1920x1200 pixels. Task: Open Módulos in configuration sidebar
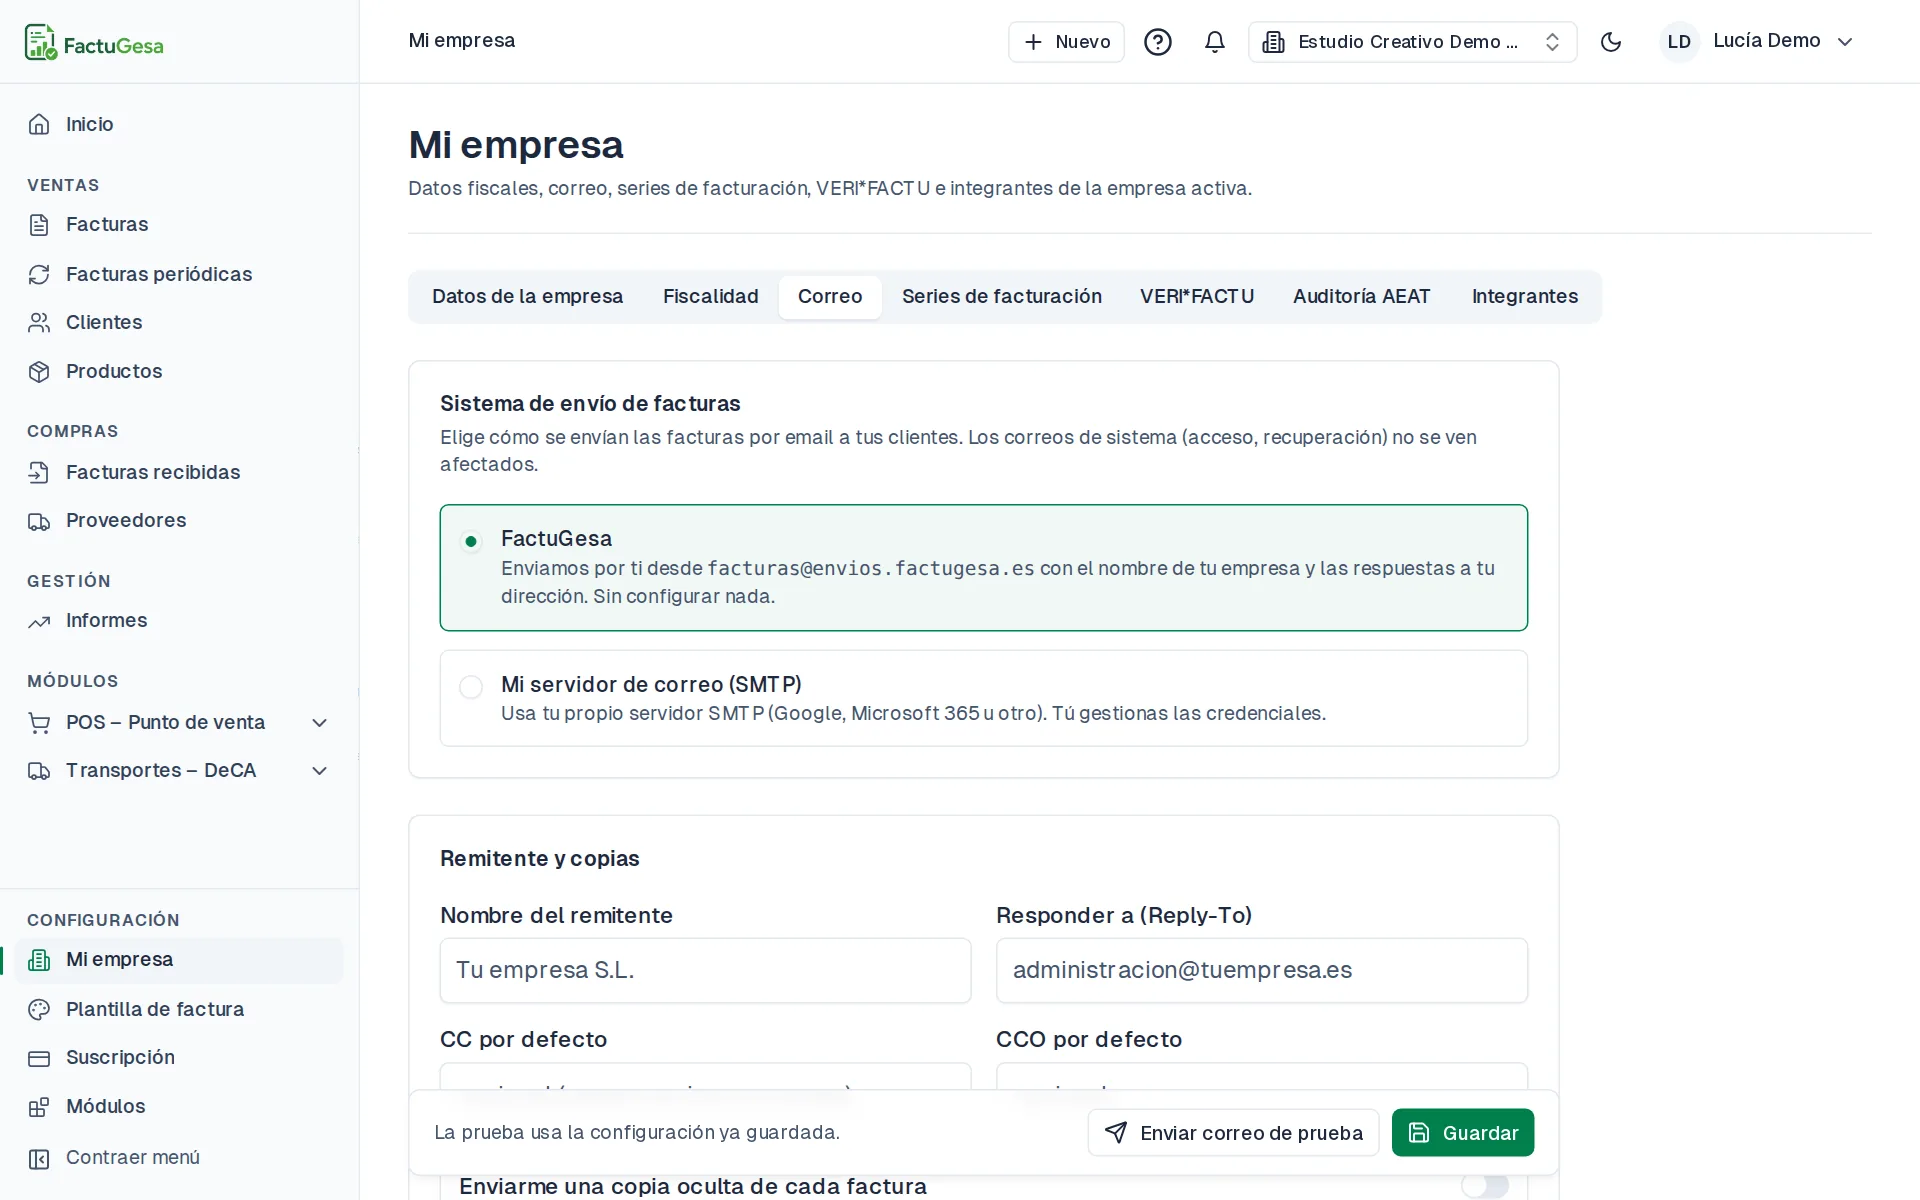179,1106
